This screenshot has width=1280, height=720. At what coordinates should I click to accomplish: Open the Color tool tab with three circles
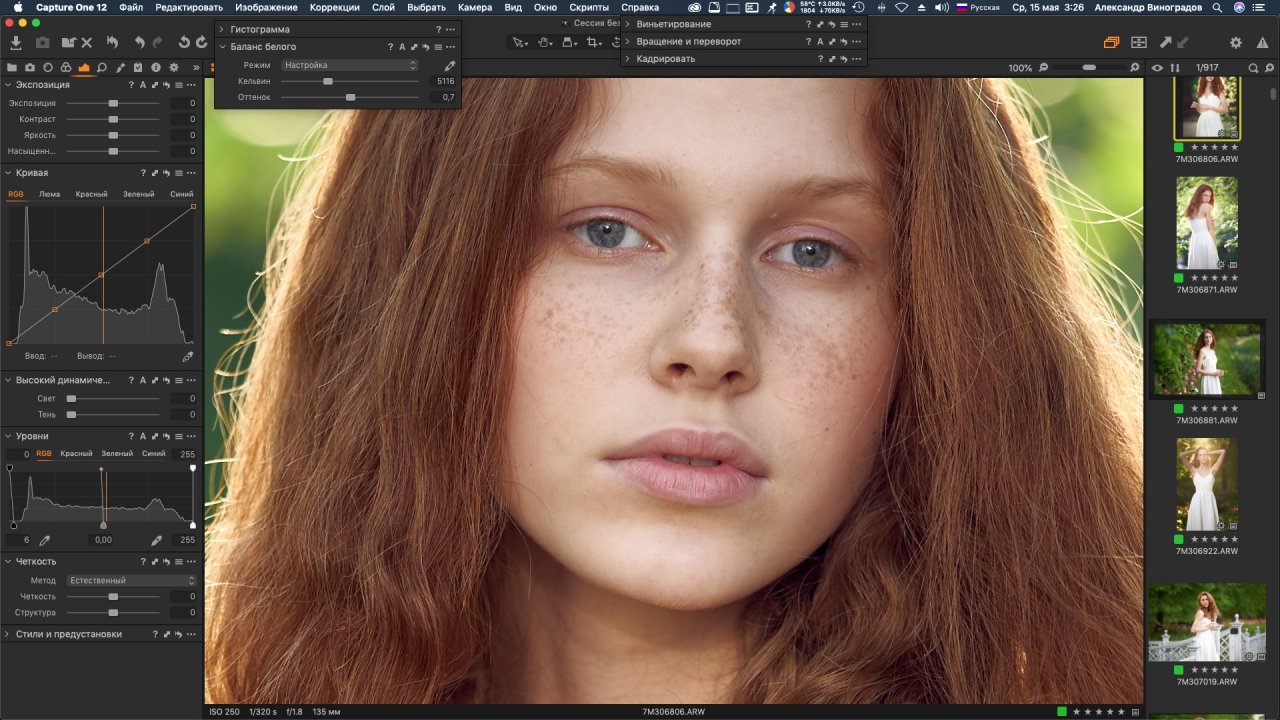(x=66, y=67)
